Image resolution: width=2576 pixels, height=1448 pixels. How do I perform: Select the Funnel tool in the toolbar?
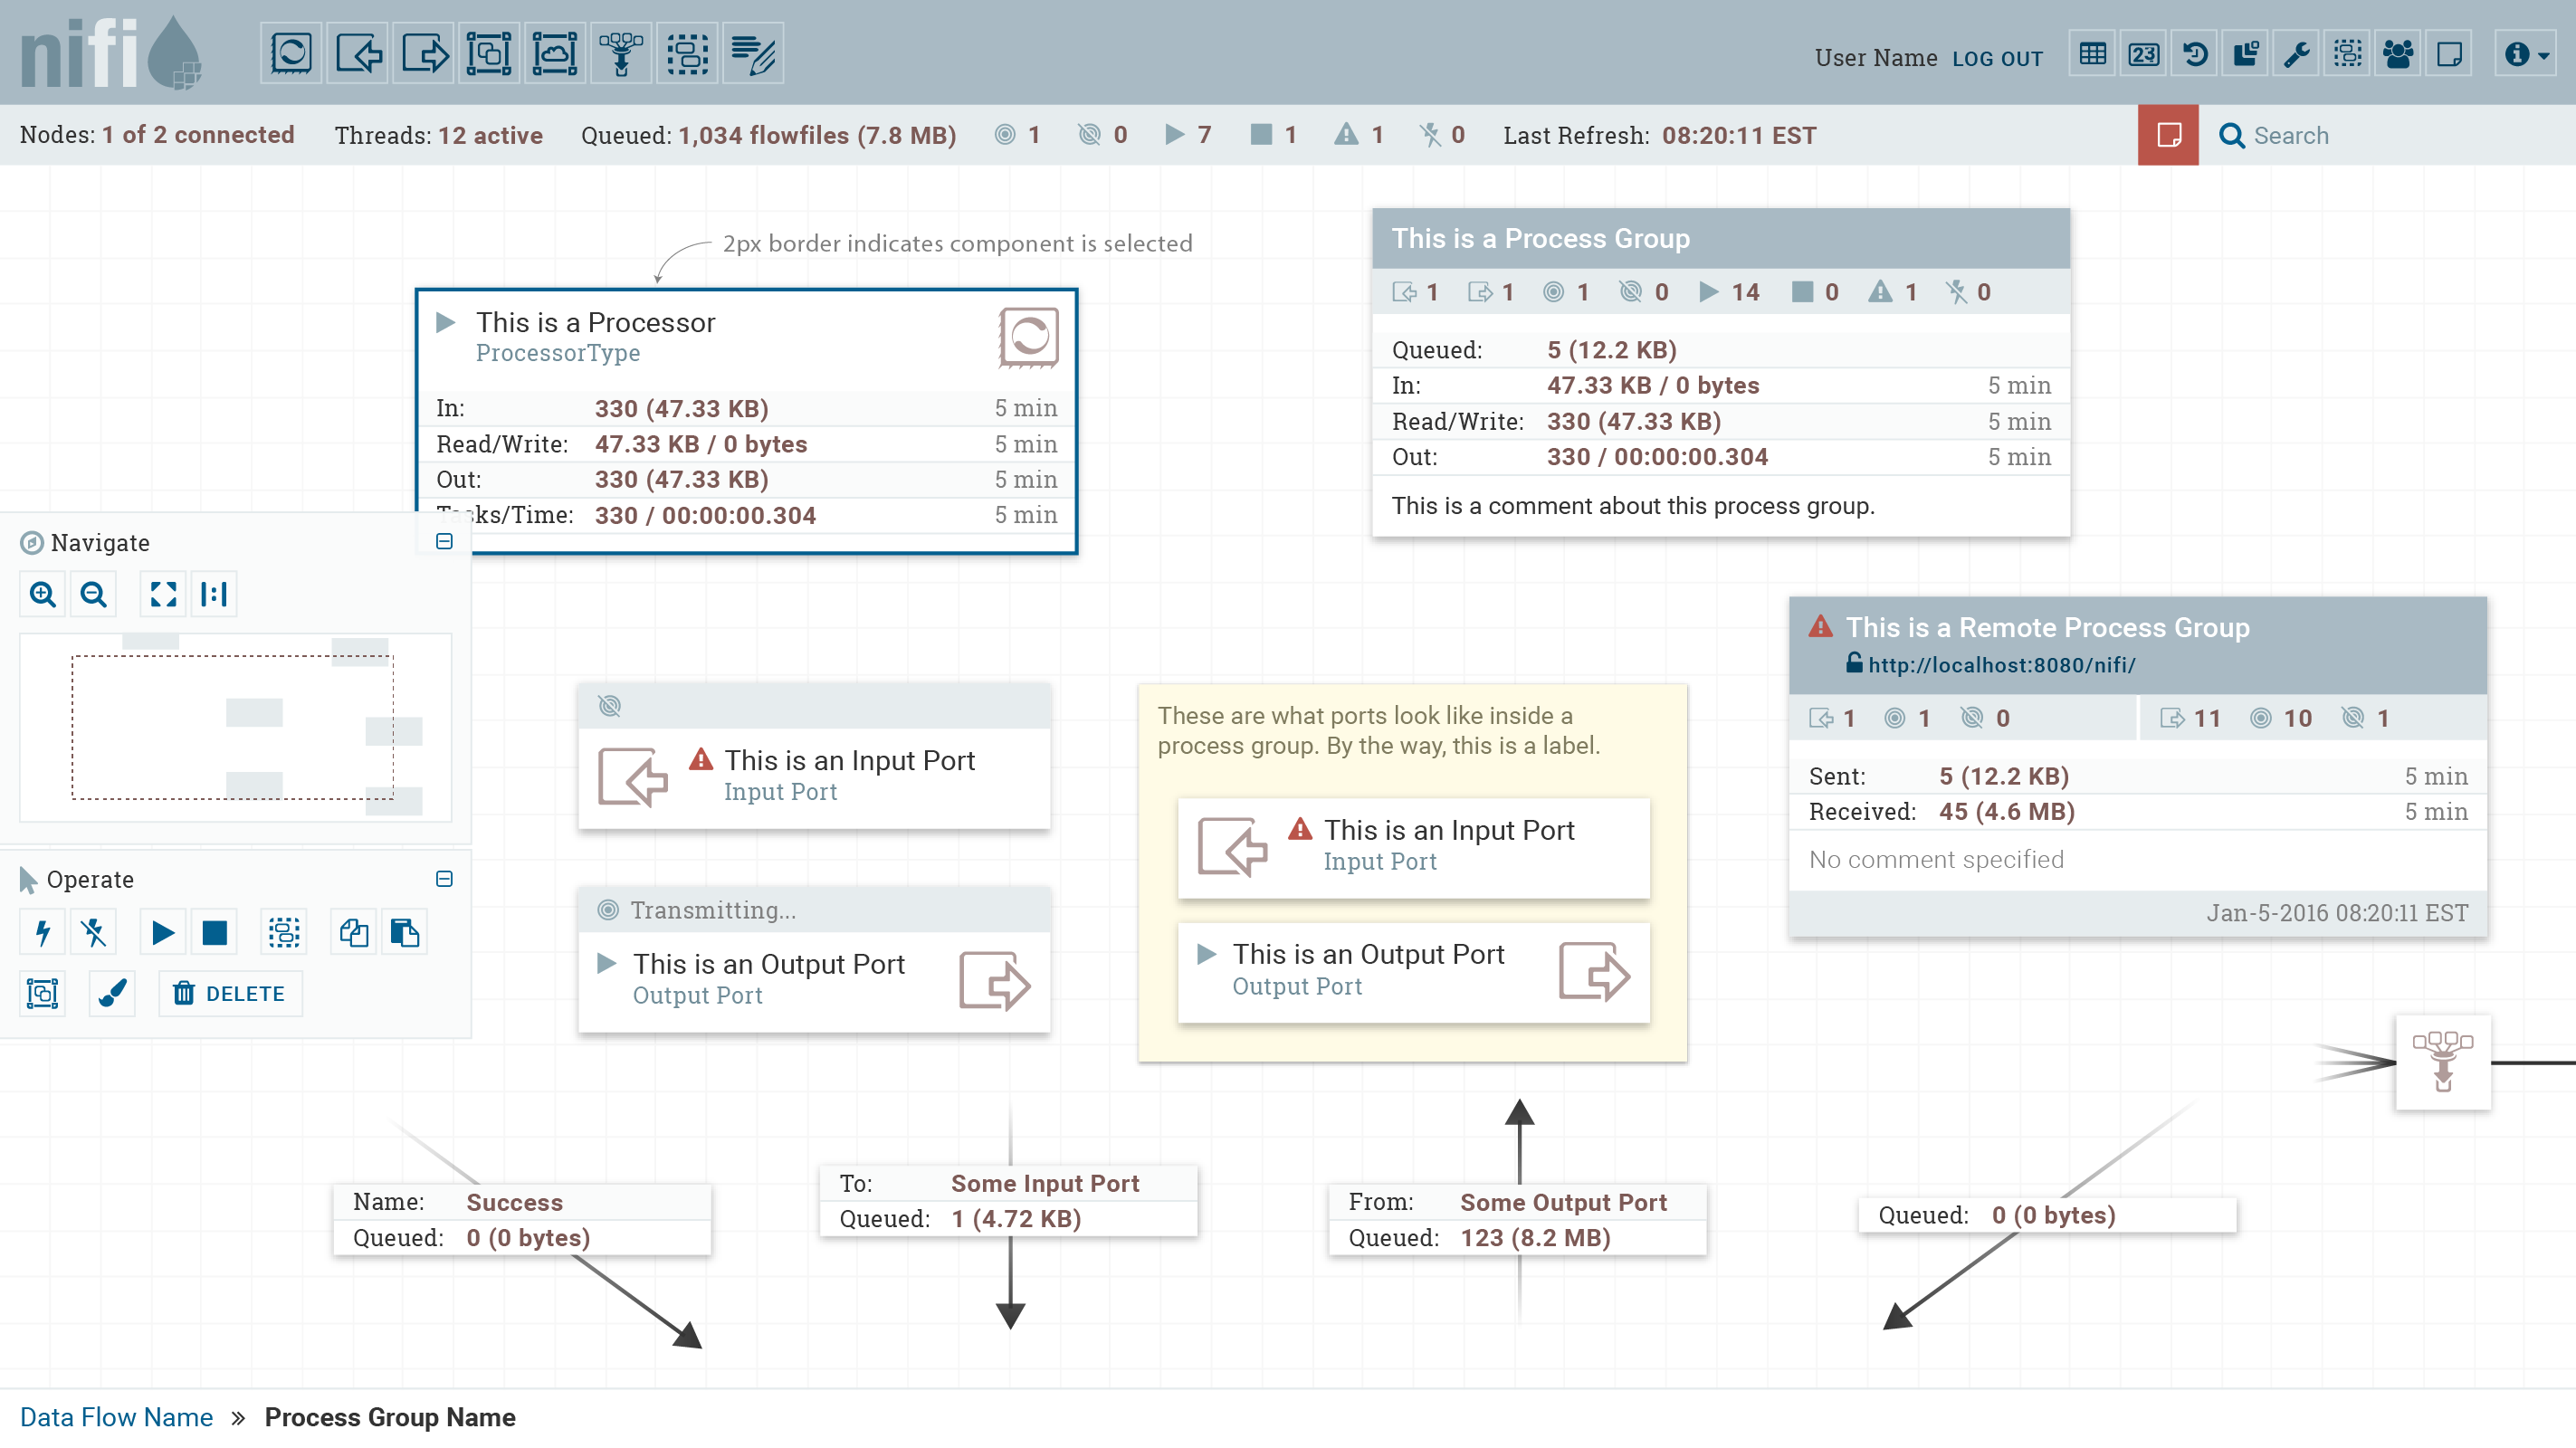tap(621, 53)
